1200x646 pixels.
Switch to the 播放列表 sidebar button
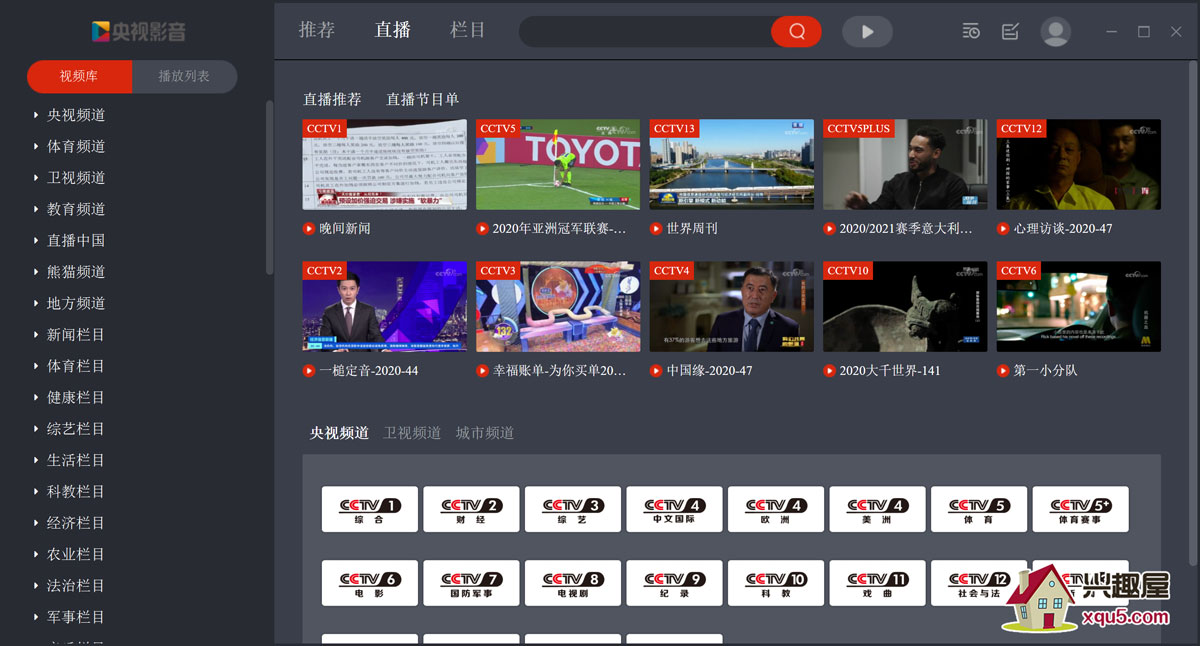(x=184, y=77)
